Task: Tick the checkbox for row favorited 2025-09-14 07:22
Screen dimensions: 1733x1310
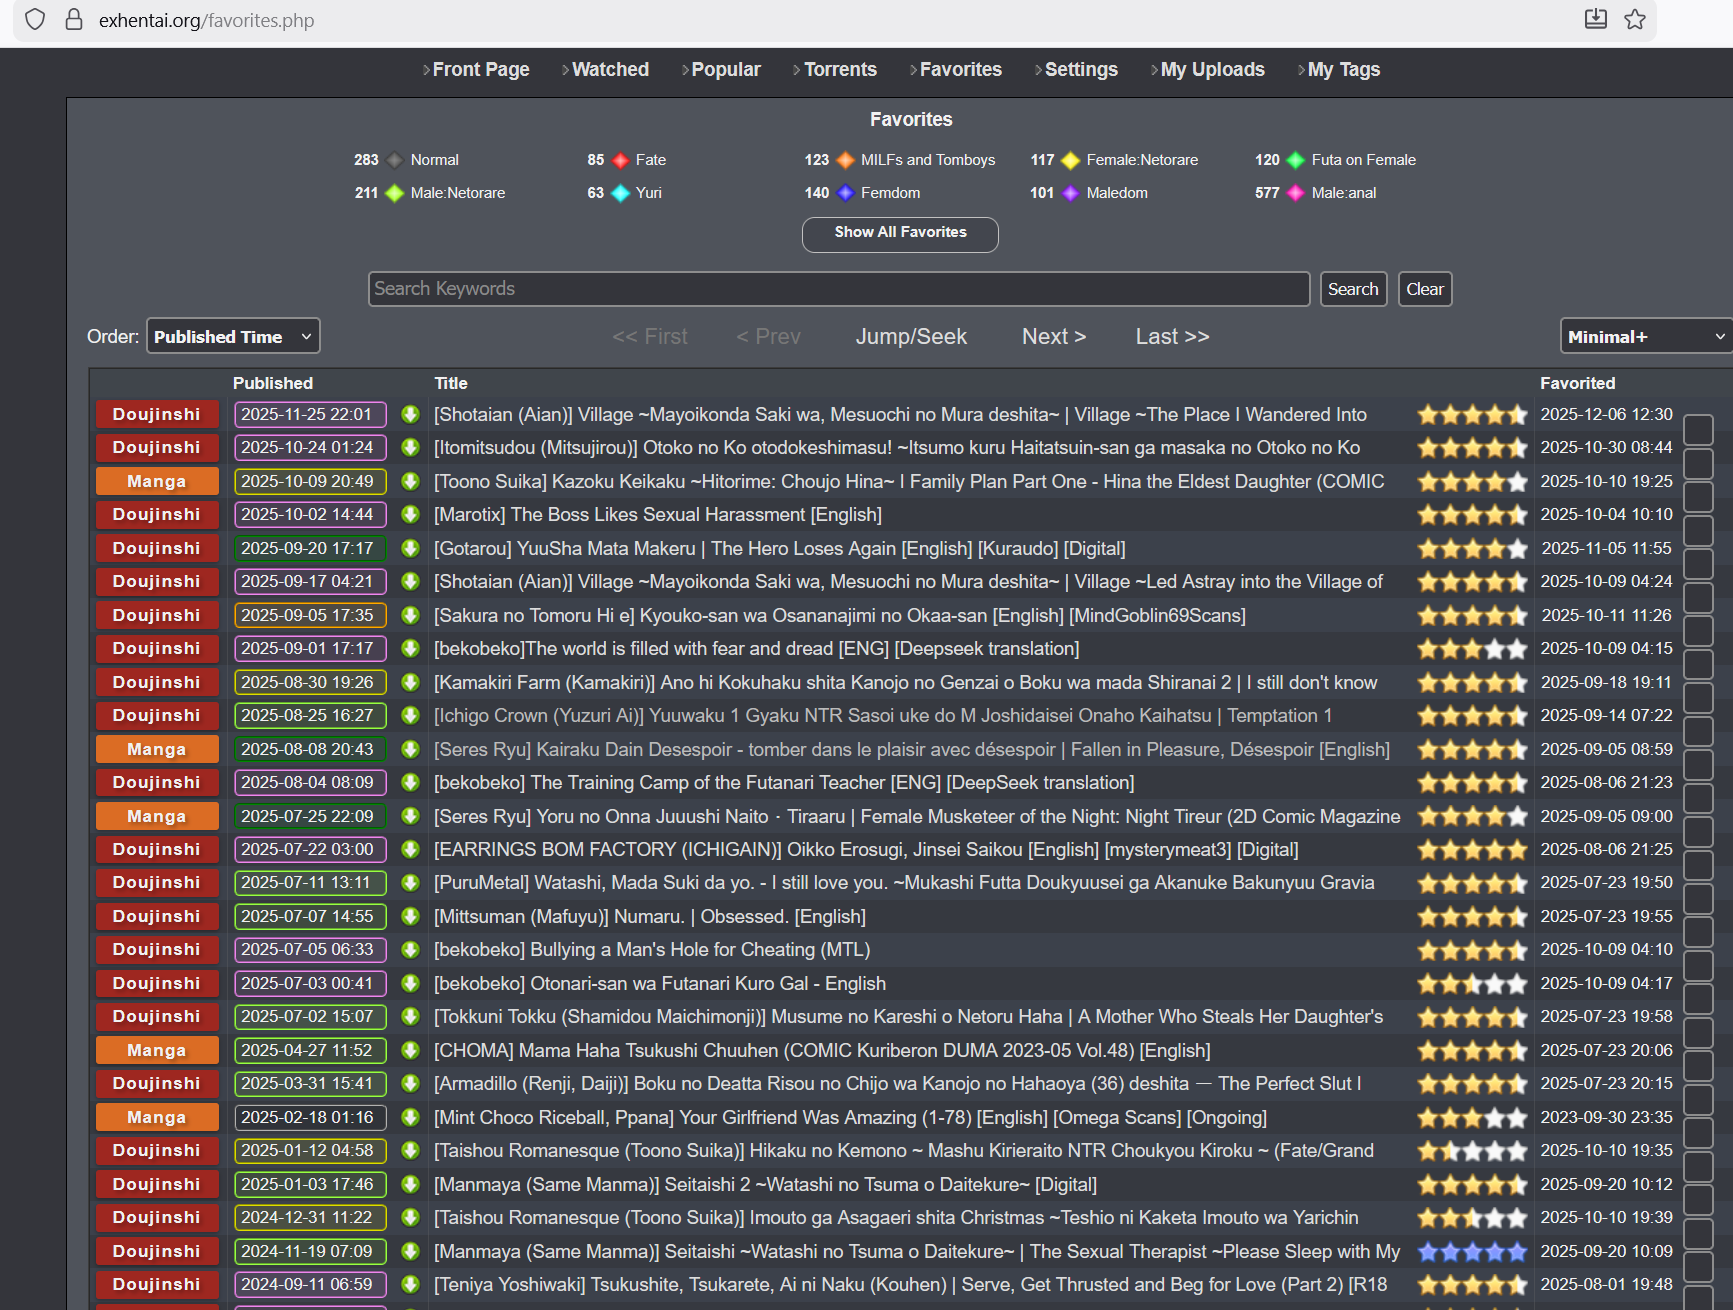Action: 1698,731
